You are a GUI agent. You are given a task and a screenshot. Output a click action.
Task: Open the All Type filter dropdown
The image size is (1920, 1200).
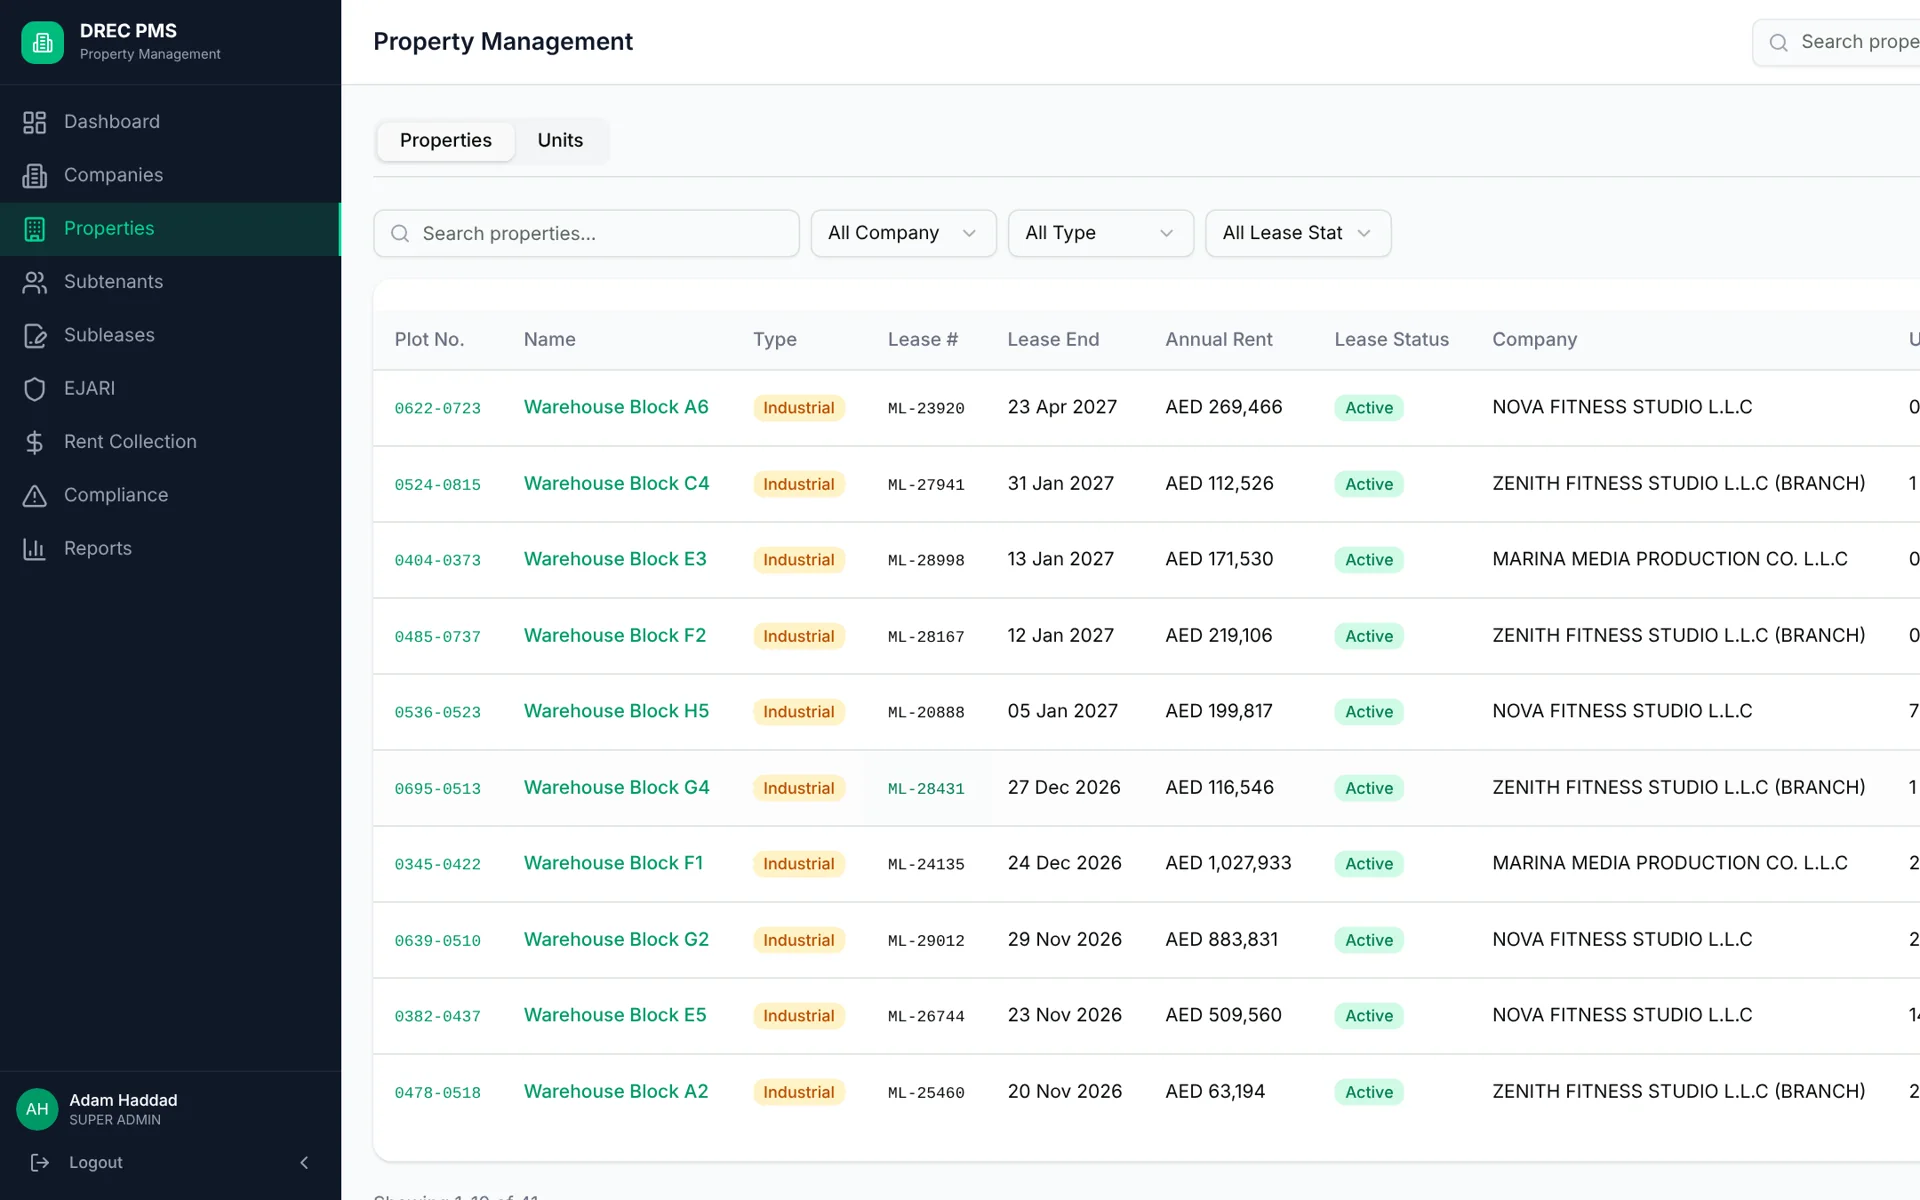(x=1100, y=233)
